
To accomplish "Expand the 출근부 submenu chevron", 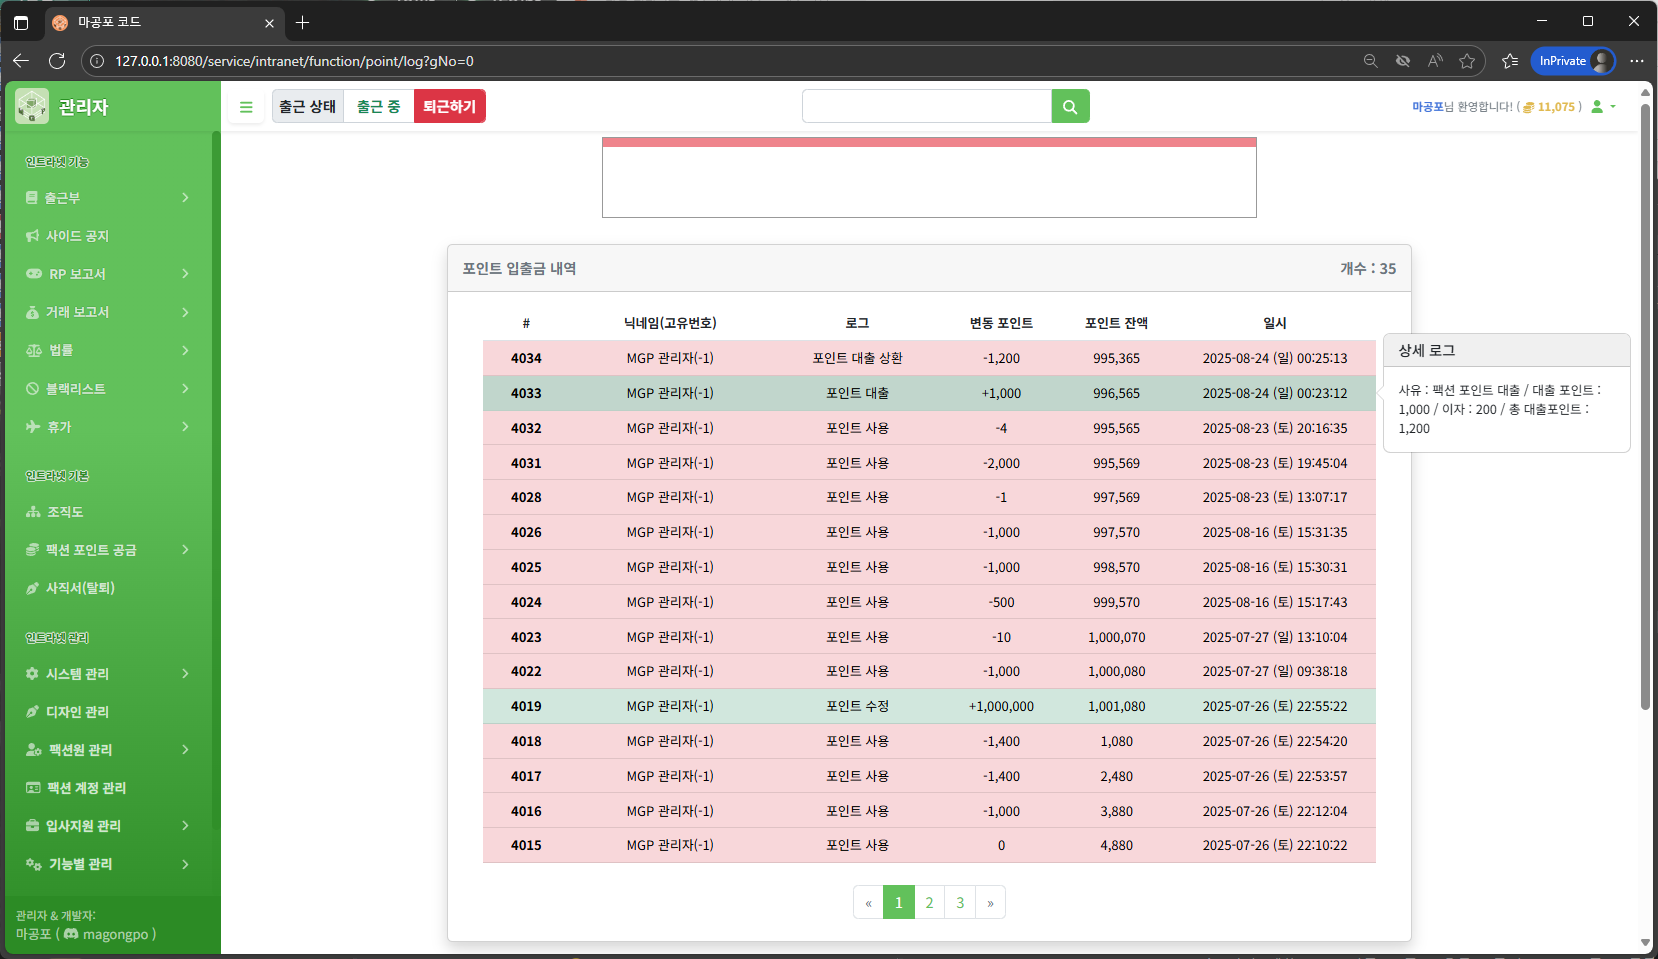I will (x=185, y=198).
